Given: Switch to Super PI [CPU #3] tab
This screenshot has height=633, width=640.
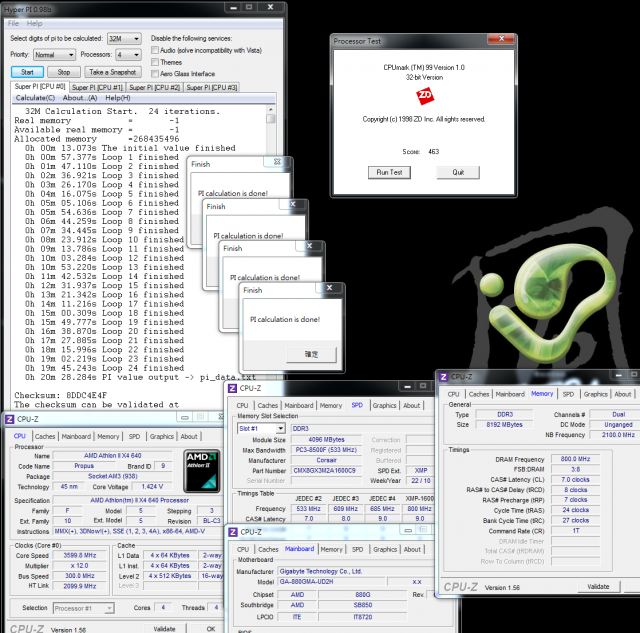Looking at the screenshot, I should tap(211, 87).
